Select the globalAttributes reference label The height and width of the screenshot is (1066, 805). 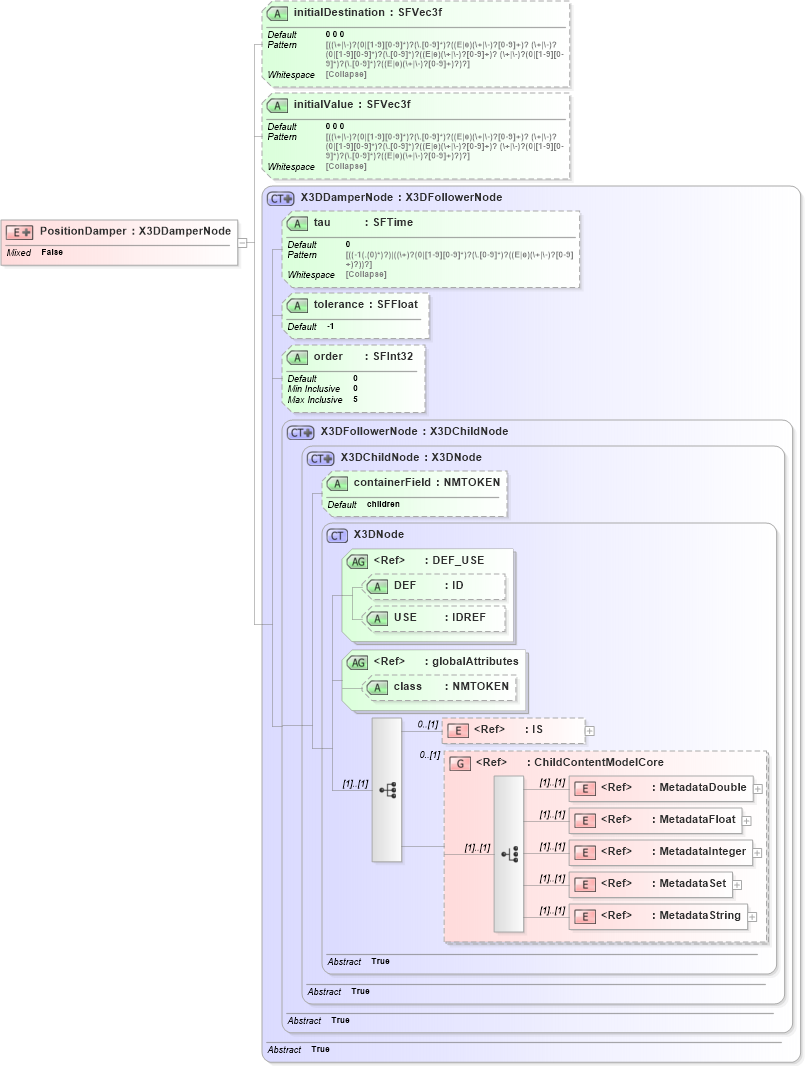[446, 661]
